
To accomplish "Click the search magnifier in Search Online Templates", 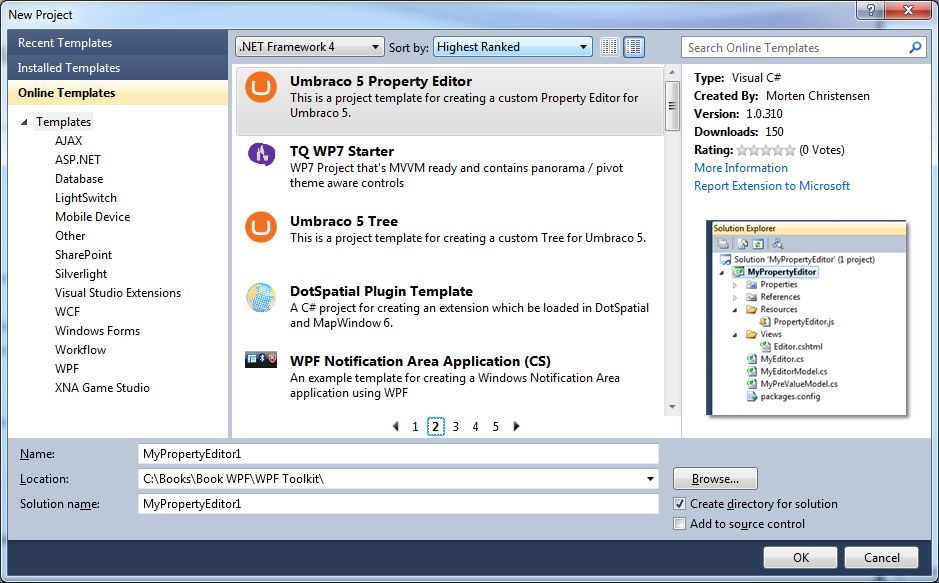I will point(914,47).
